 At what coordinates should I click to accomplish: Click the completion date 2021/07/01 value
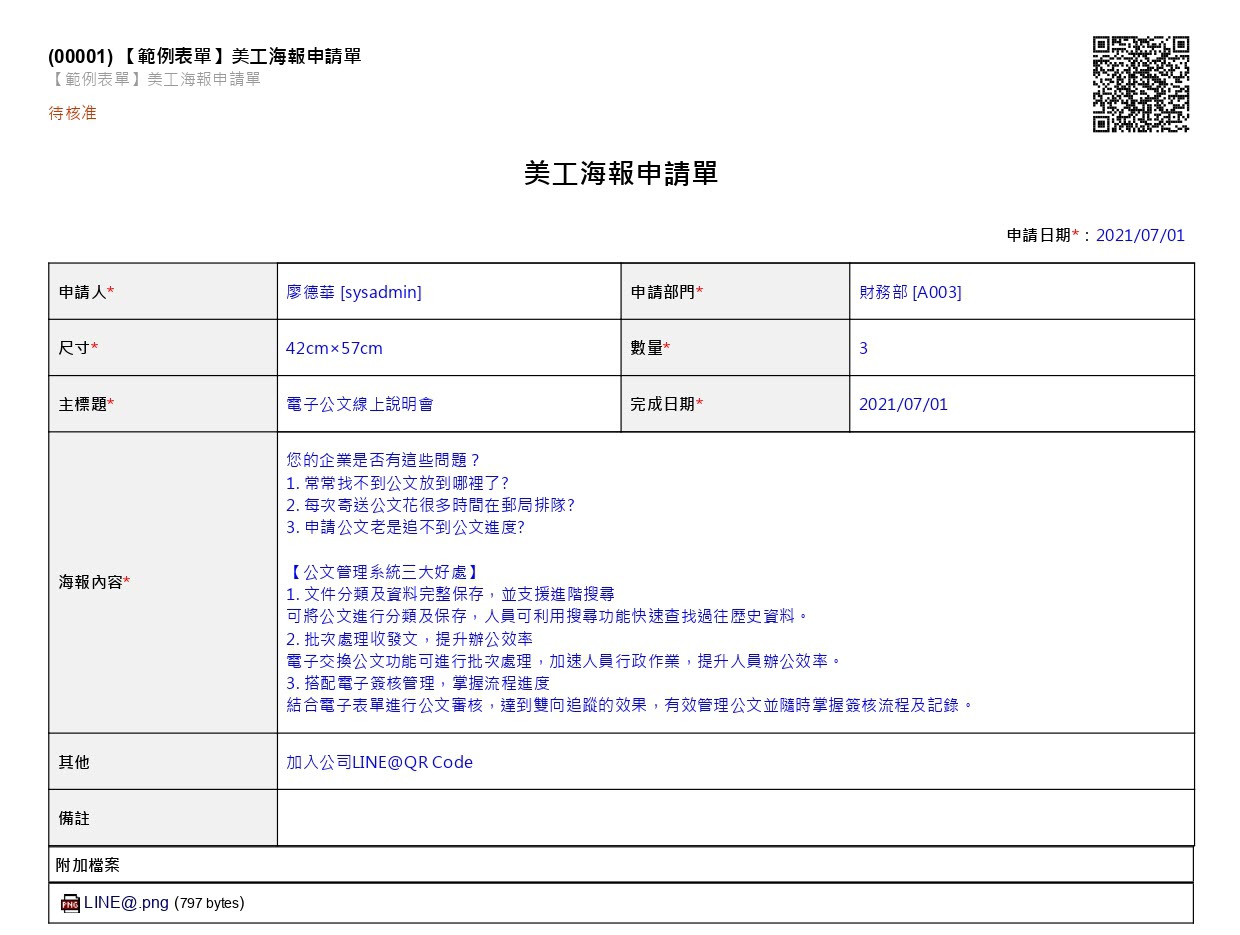(x=903, y=403)
